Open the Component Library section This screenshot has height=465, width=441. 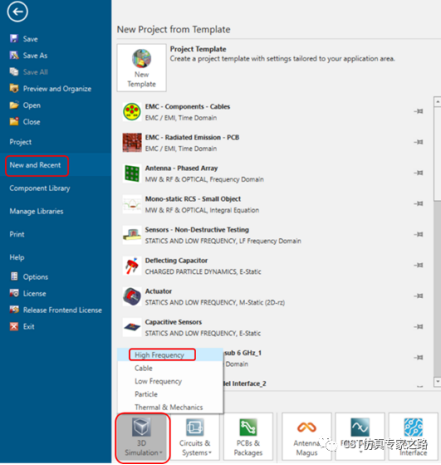(40, 188)
